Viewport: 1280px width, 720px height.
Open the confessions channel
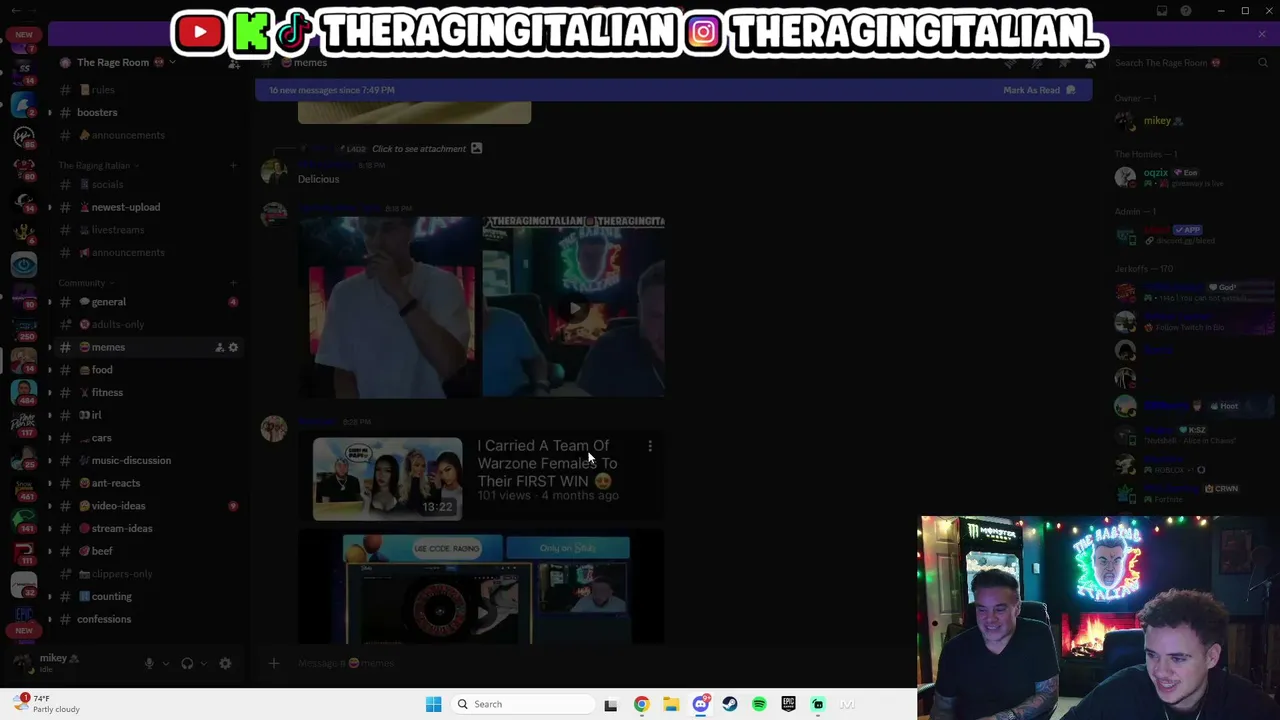coord(148,619)
